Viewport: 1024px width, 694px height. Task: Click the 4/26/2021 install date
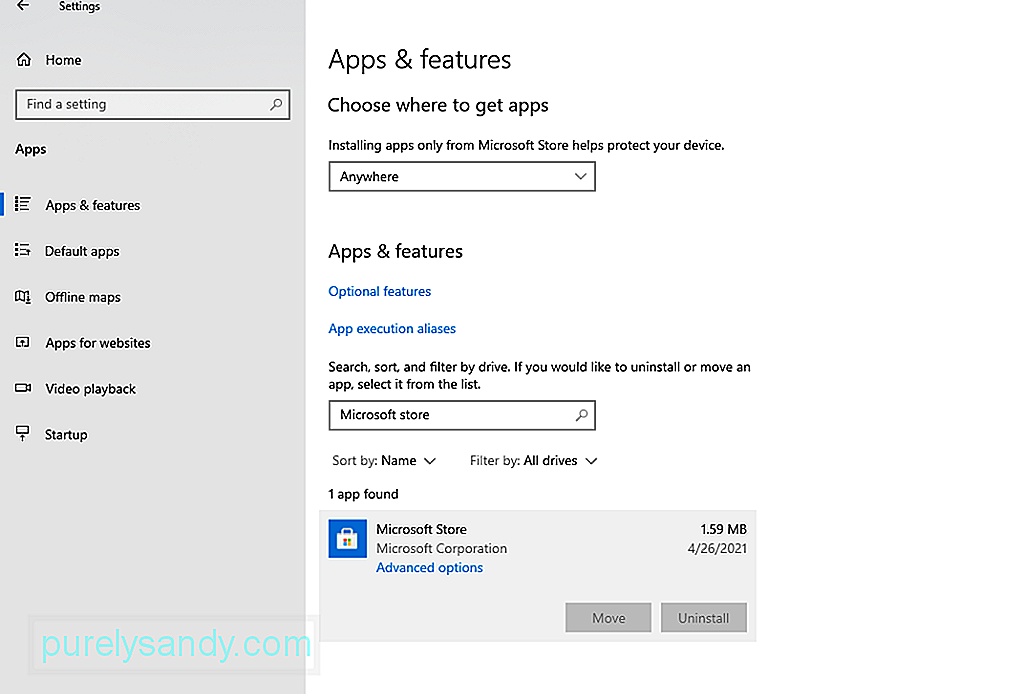(x=717, y=548)
